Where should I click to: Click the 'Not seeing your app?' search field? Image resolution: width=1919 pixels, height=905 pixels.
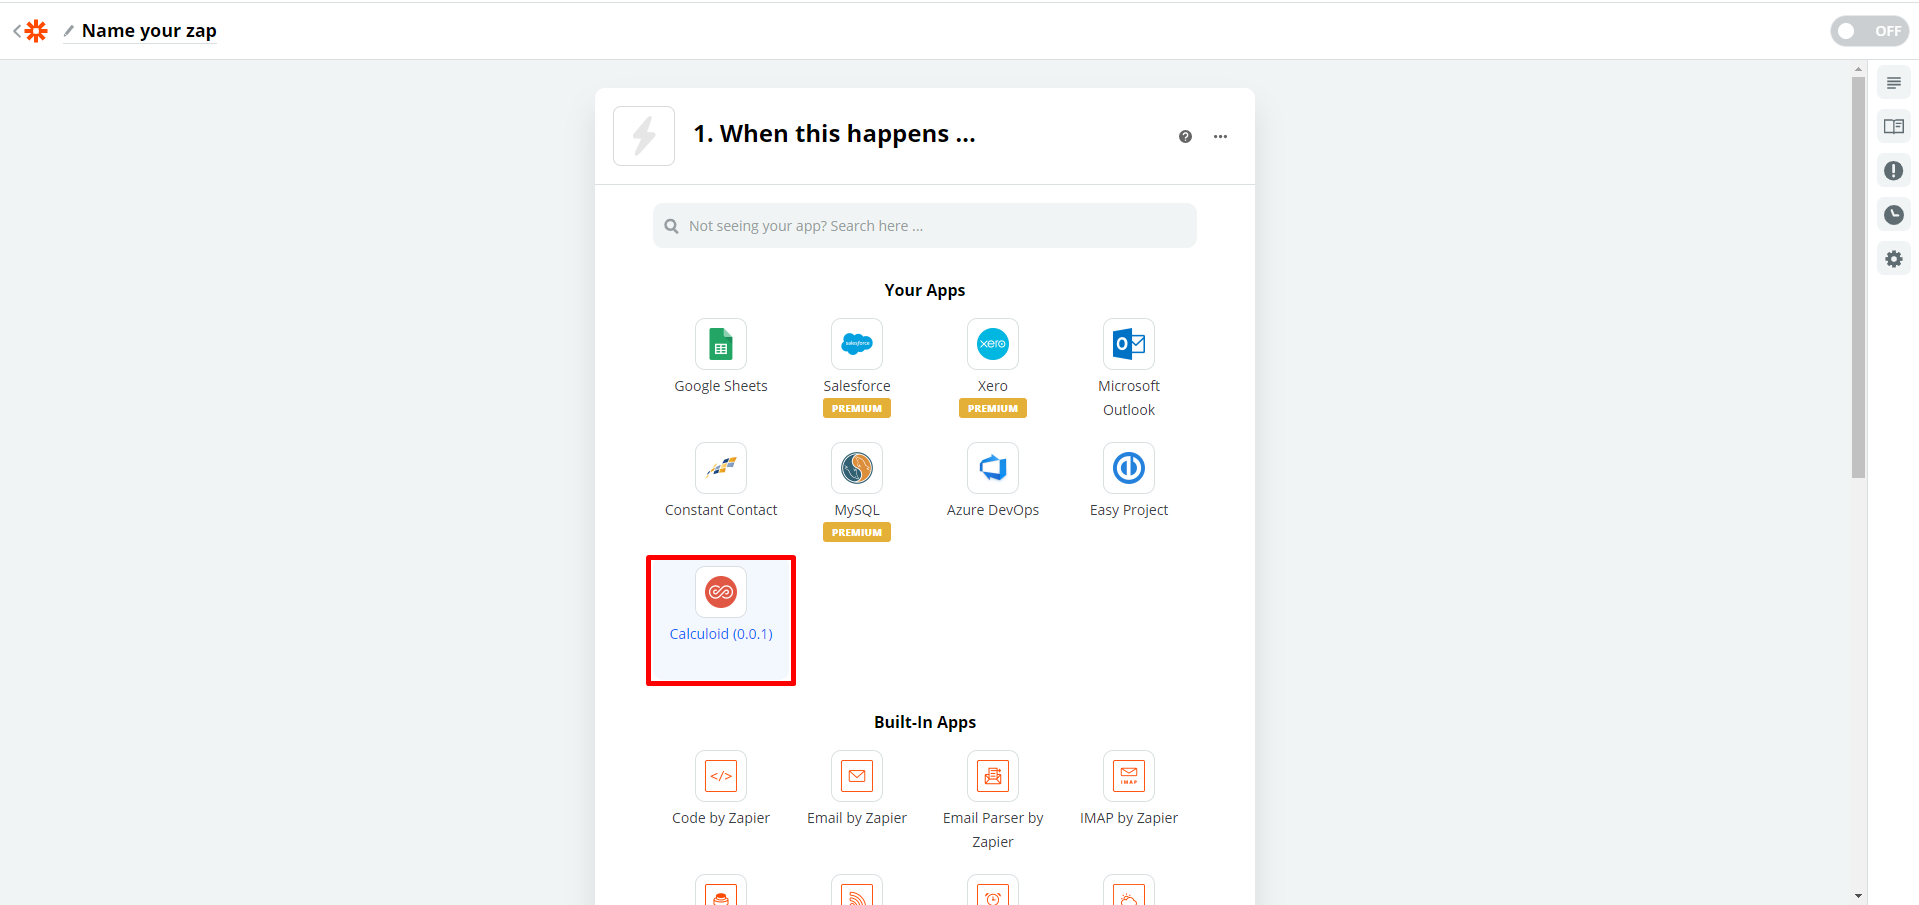coord(925,226)
